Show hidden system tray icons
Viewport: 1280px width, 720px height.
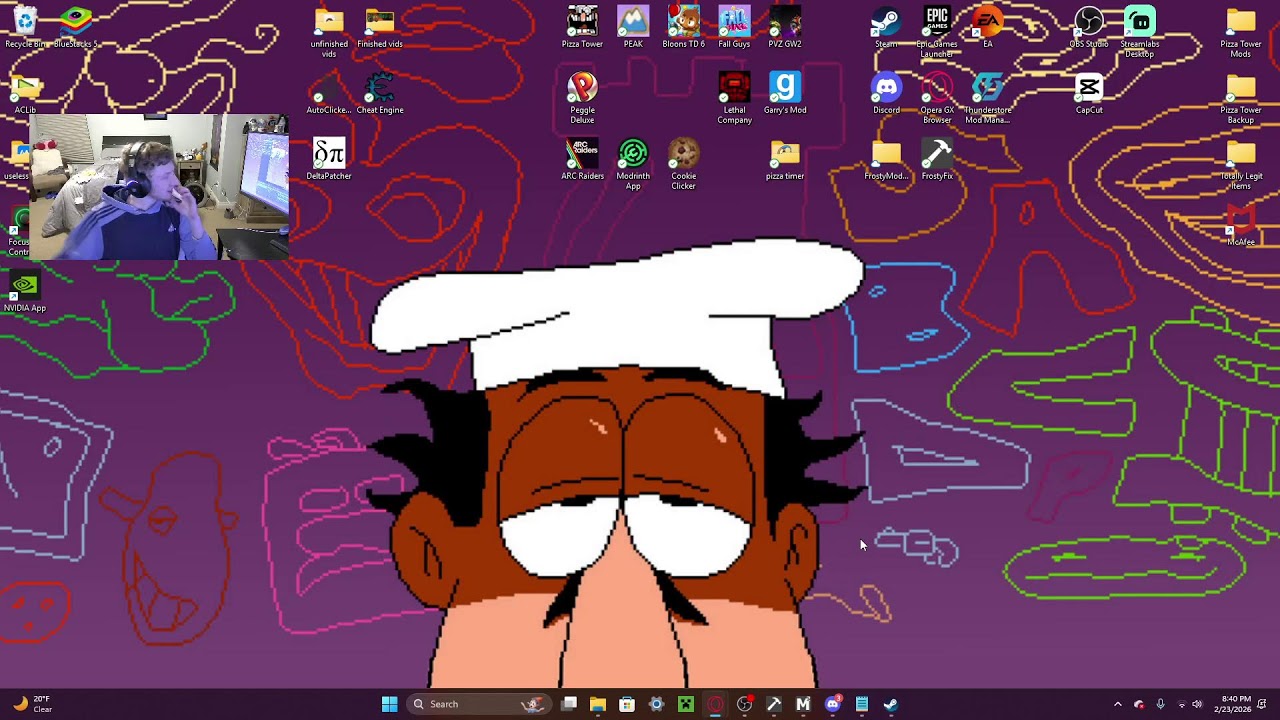point(1118,704)
